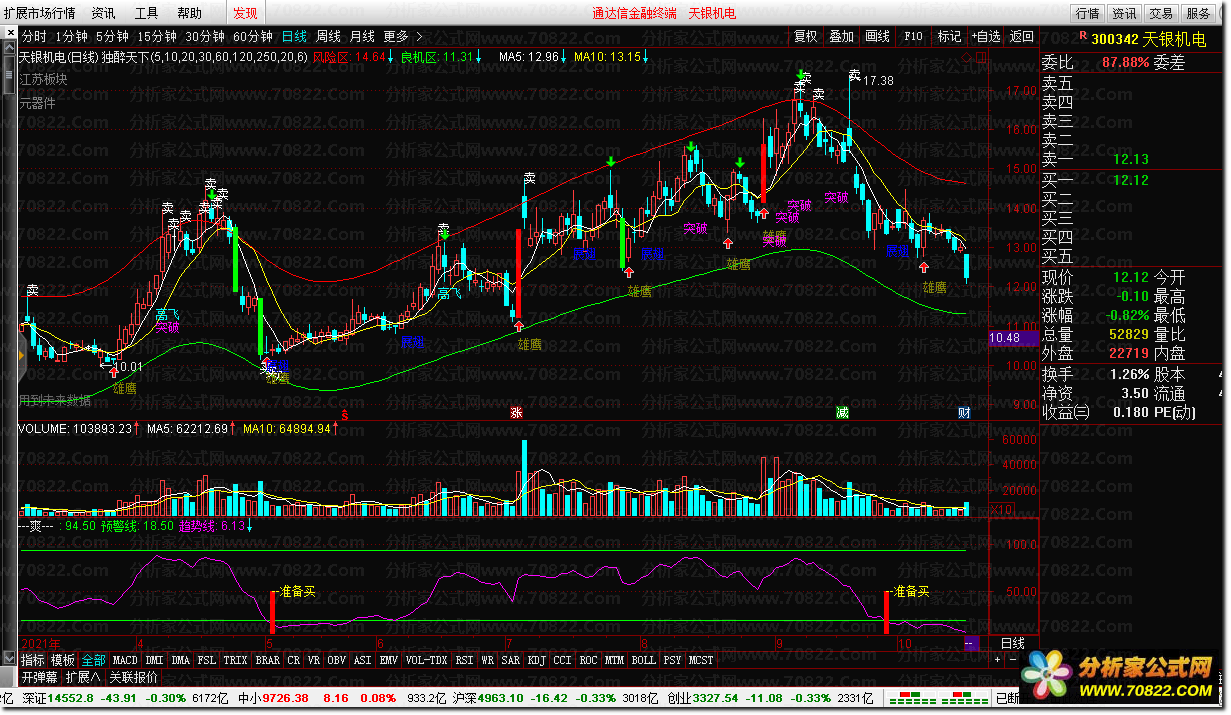Screen dimensions: 1231x715
Task: Click the X10 box on the volume axis
Action: (1001, 510)
